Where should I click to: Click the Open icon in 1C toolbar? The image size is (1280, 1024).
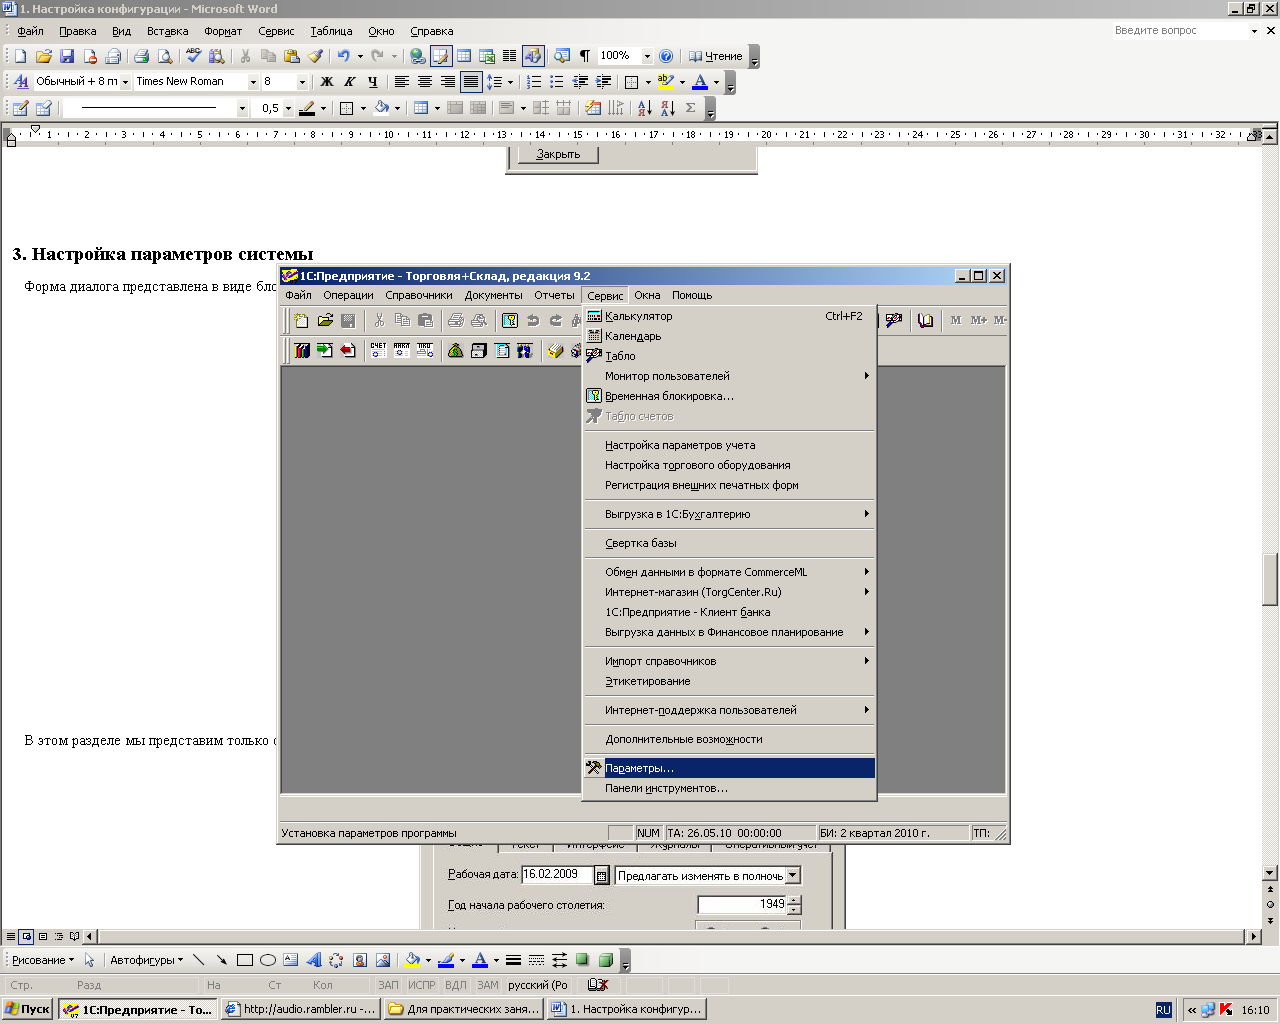coord(325,320)
